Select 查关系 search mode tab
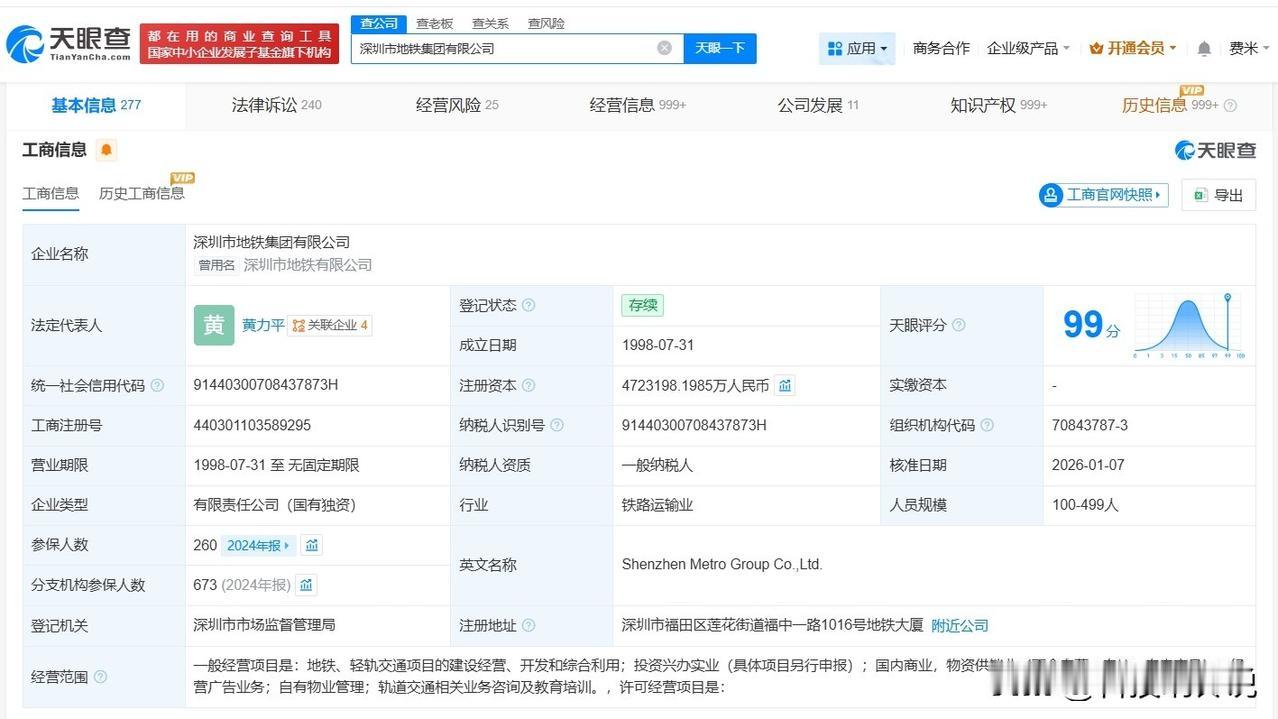 [x=490, y=23]
